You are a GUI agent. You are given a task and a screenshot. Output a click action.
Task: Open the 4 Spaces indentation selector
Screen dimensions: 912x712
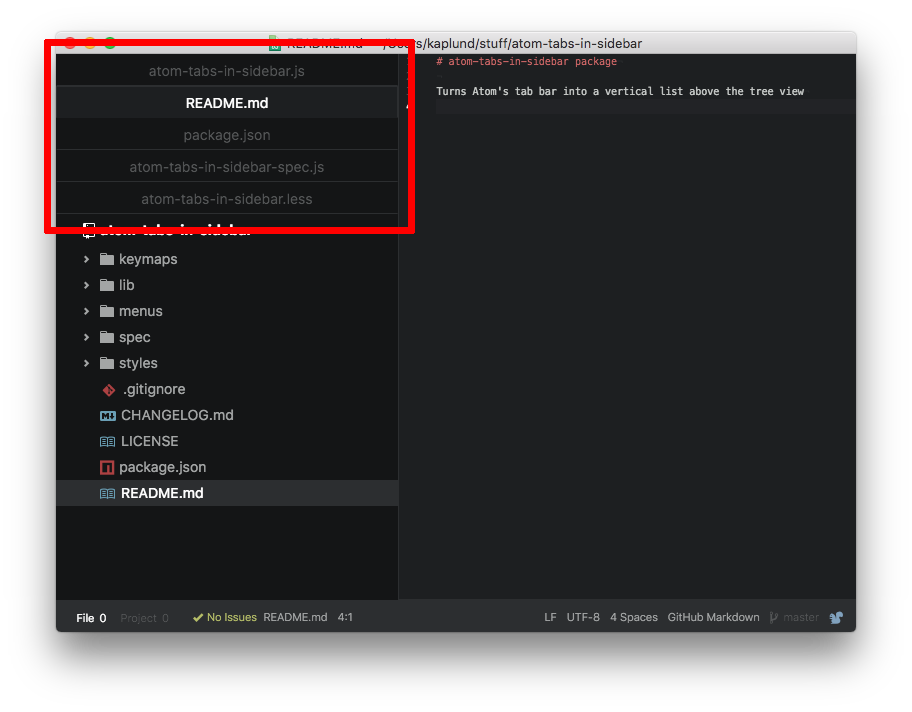click(x=634, y=617)
